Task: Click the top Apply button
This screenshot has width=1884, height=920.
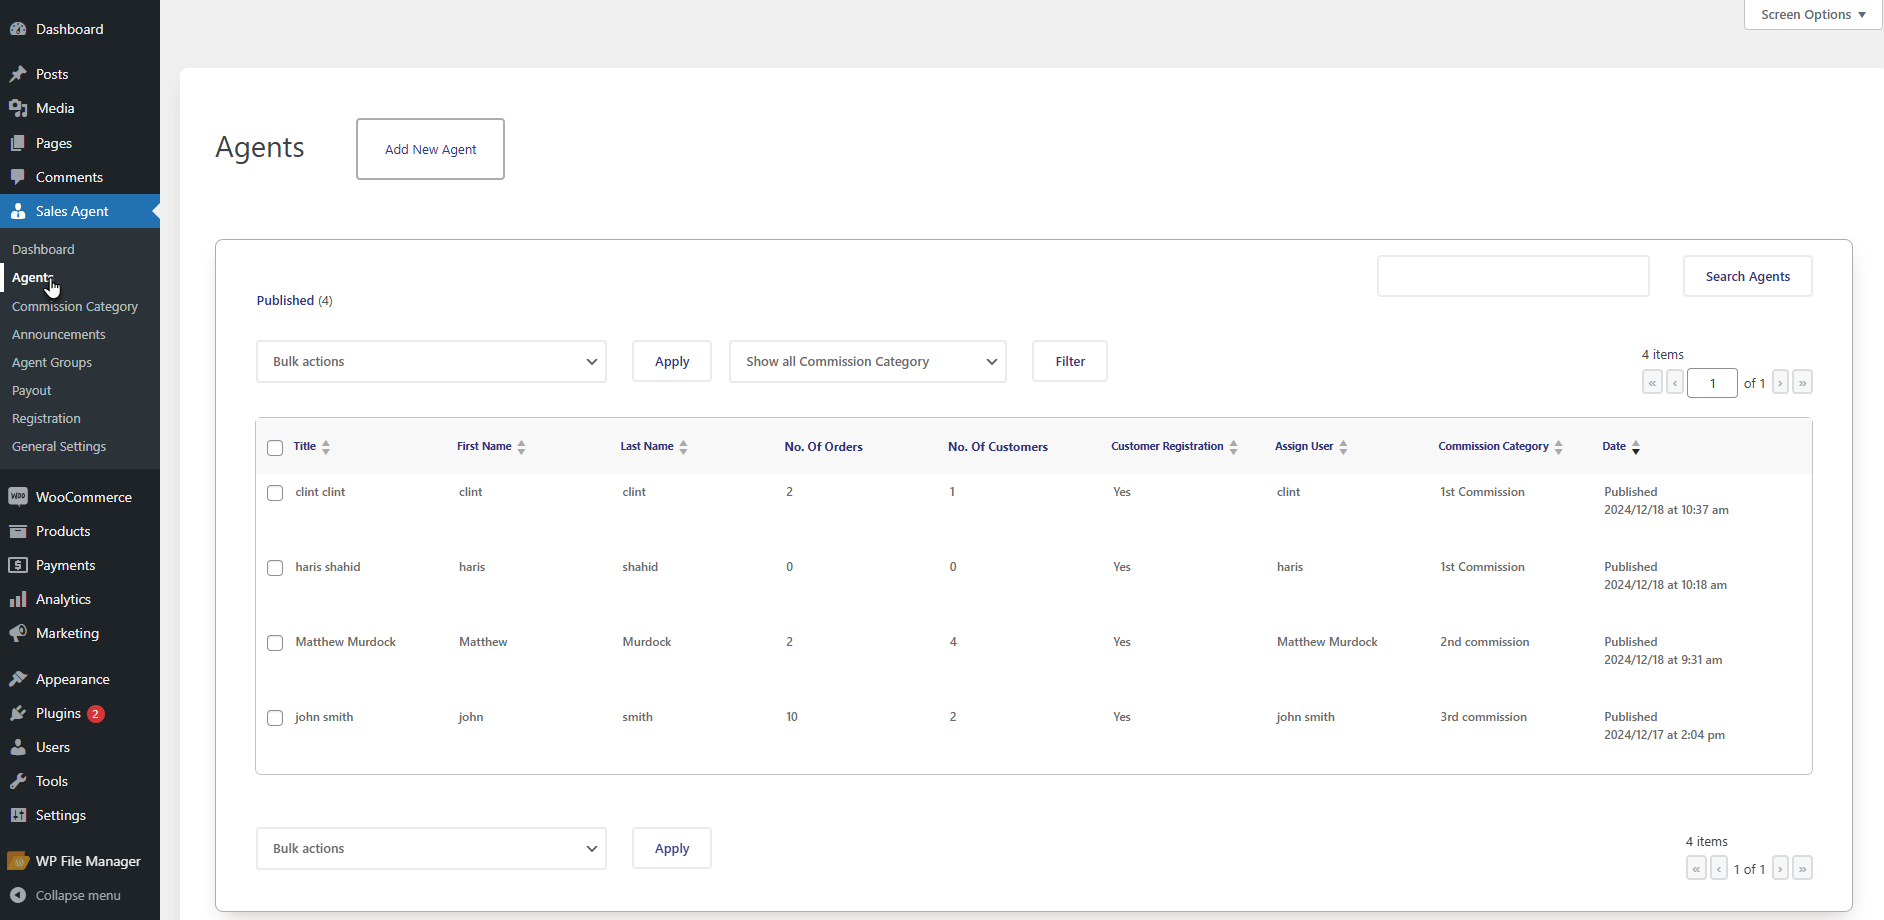Action: tap(672, 362)
